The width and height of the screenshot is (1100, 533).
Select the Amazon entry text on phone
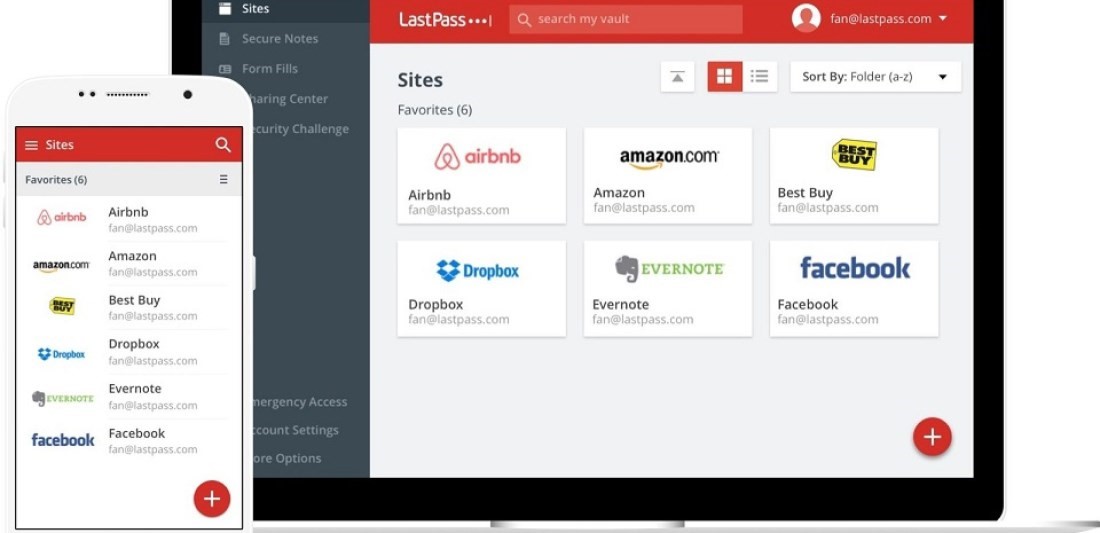(153, 264)
